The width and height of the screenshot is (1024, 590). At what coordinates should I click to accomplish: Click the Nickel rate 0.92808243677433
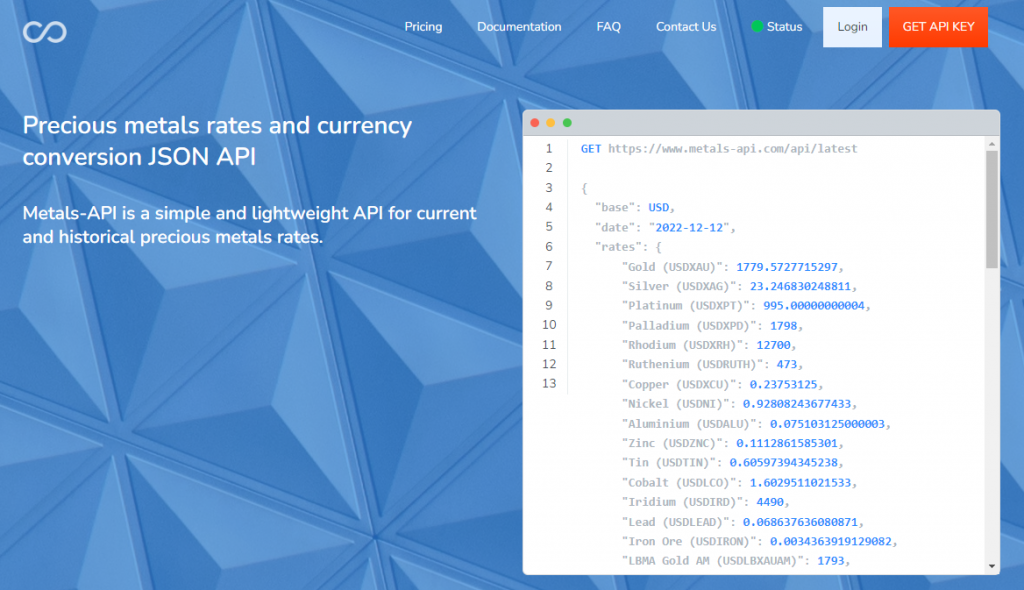(797, 404)
